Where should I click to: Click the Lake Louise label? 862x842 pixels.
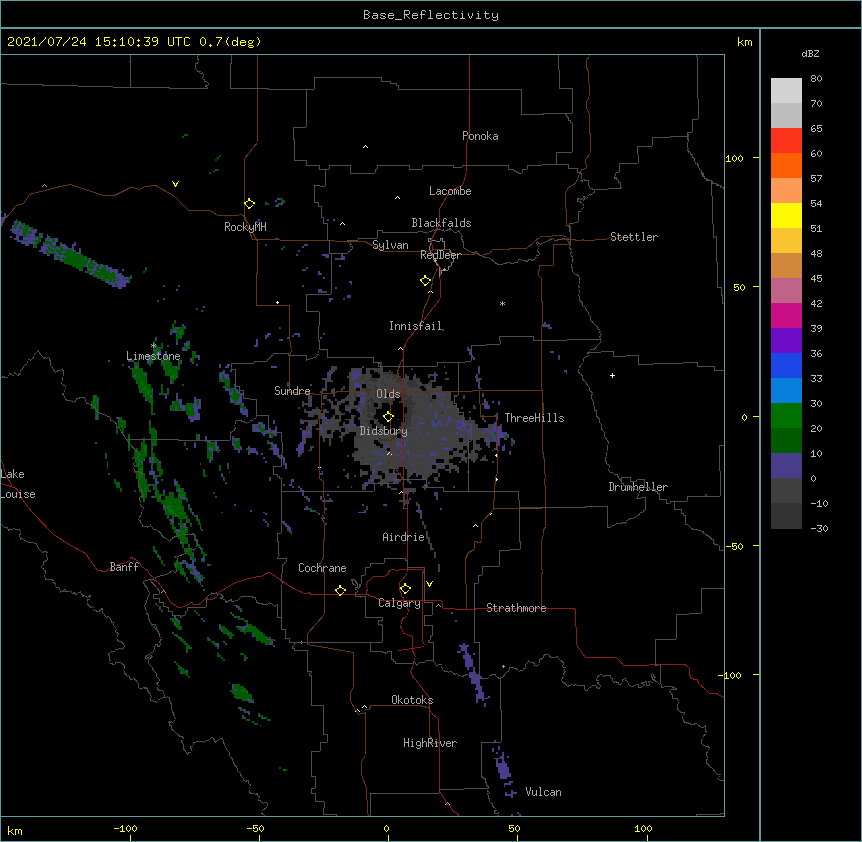[18, 484]
